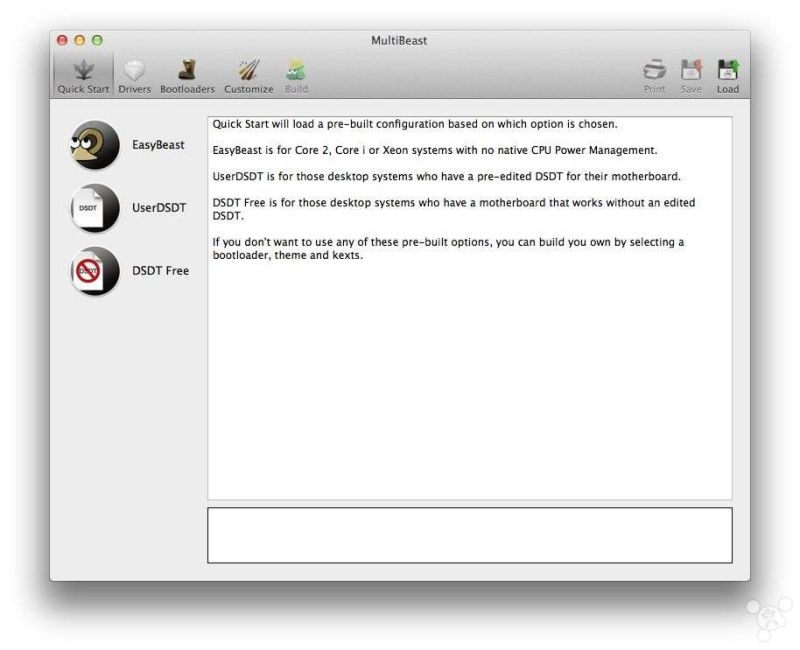
Task: Click the Print toolbar icon
Action: pyautogui.click(x=655, y=77)
